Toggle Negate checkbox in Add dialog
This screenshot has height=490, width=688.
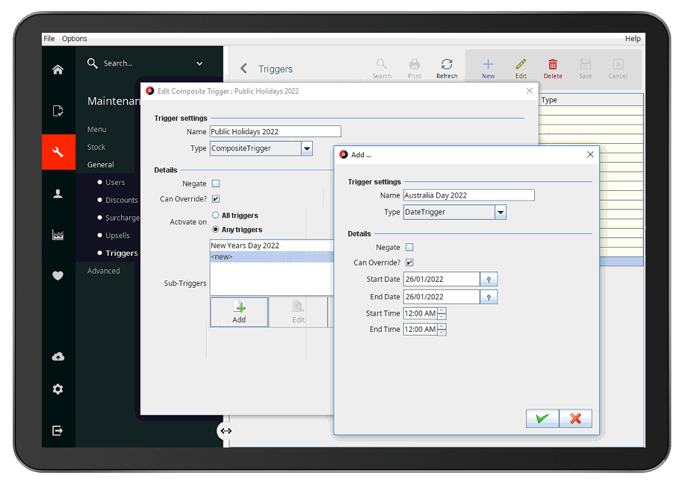pyautogui.click(x=409, y=247)
